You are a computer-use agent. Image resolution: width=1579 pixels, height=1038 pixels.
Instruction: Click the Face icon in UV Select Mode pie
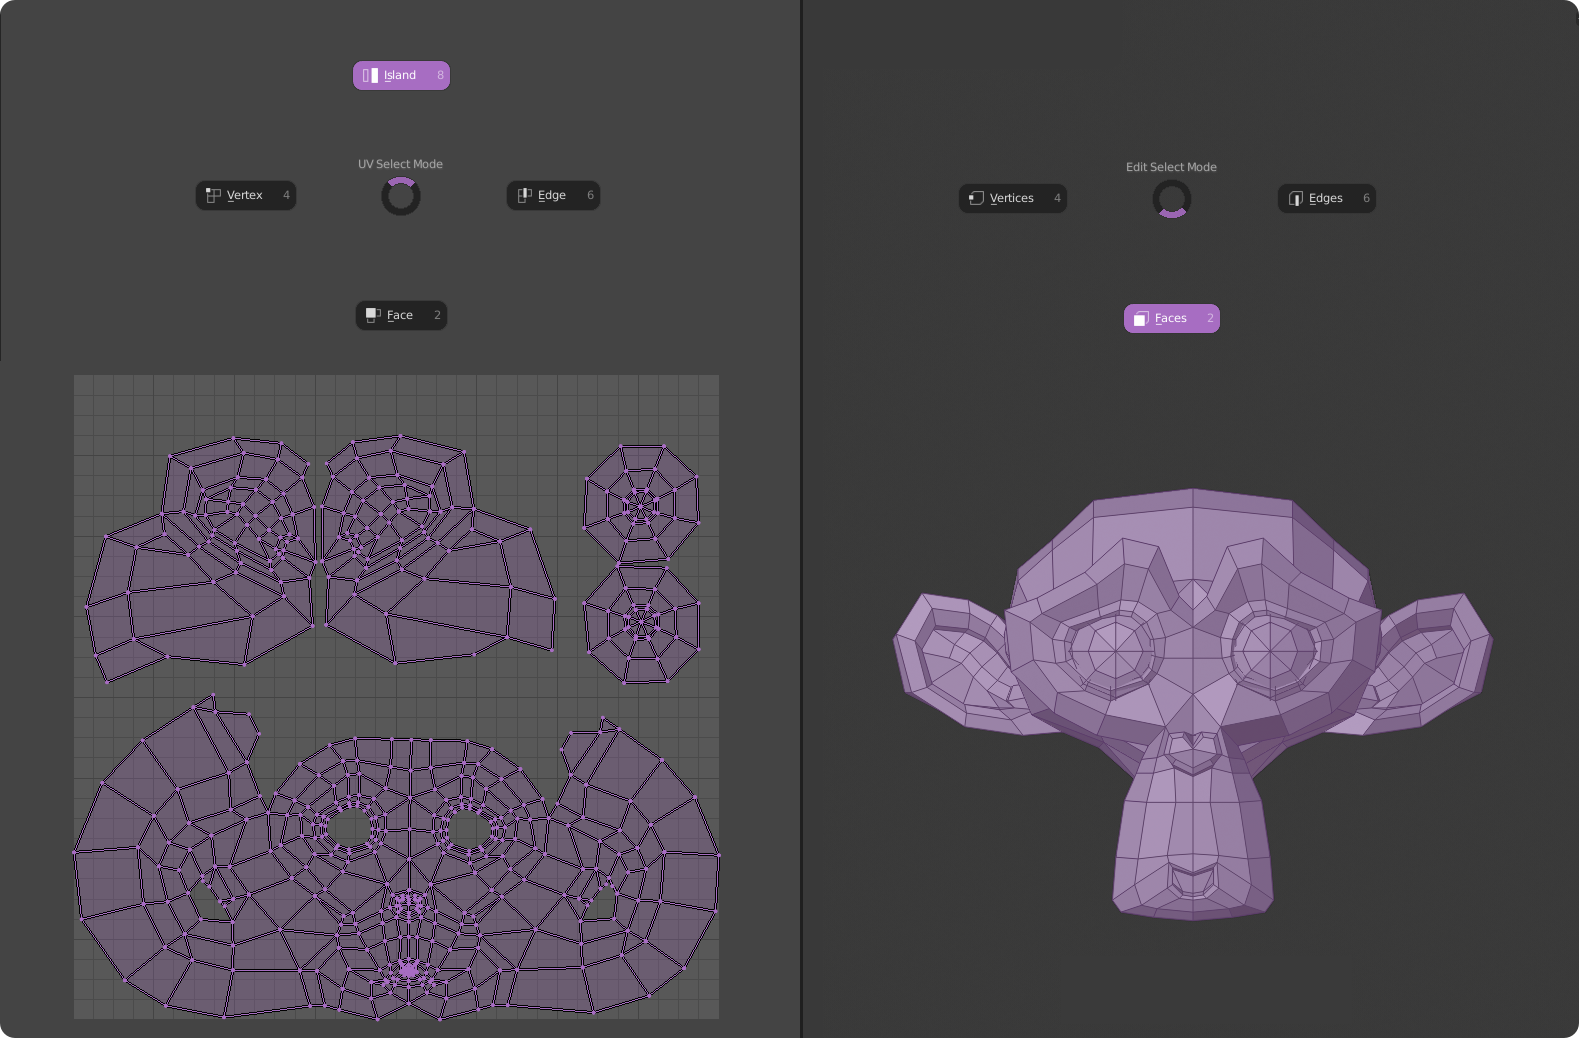click(x=373, y=316)
